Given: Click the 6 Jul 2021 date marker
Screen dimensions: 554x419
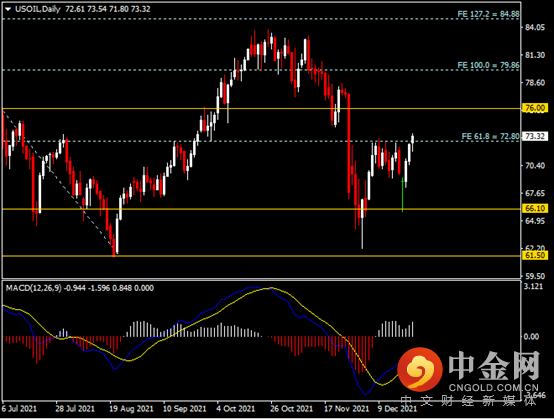Looking at the screenshot, I should point(19,409).
